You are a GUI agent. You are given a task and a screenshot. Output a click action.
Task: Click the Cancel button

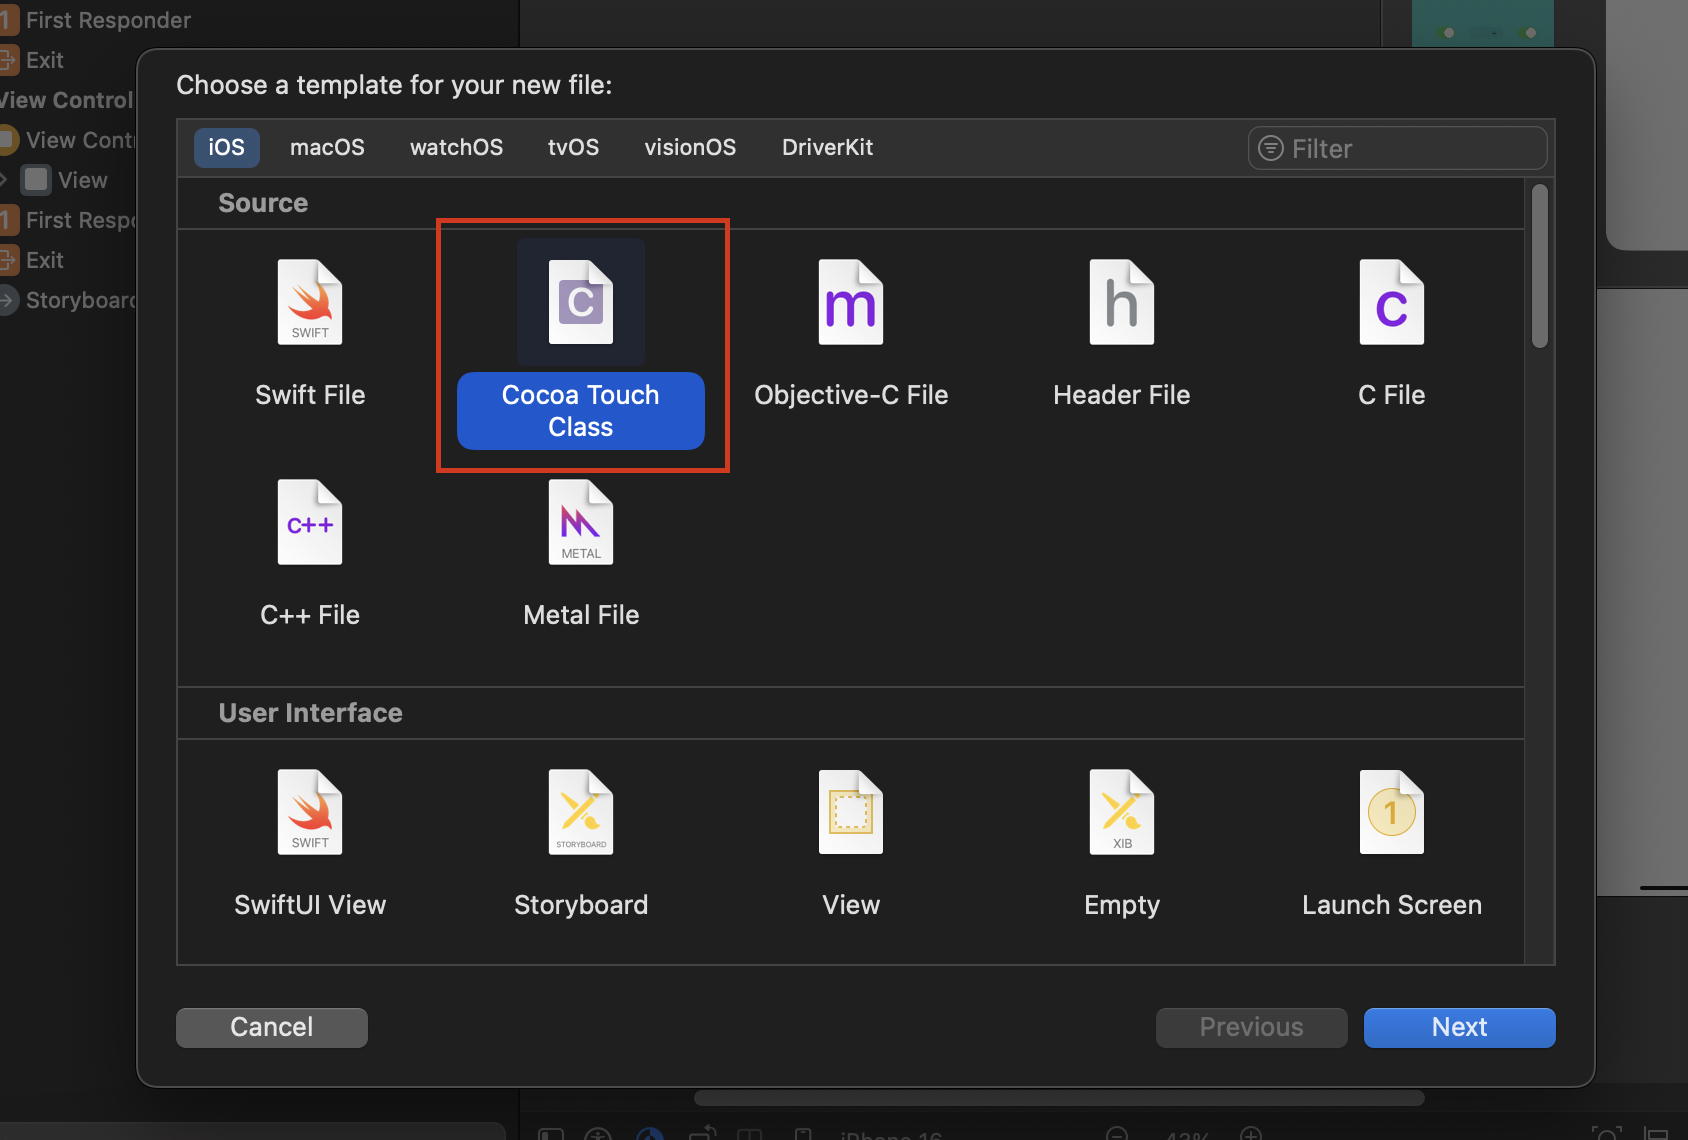(272, 1027)
